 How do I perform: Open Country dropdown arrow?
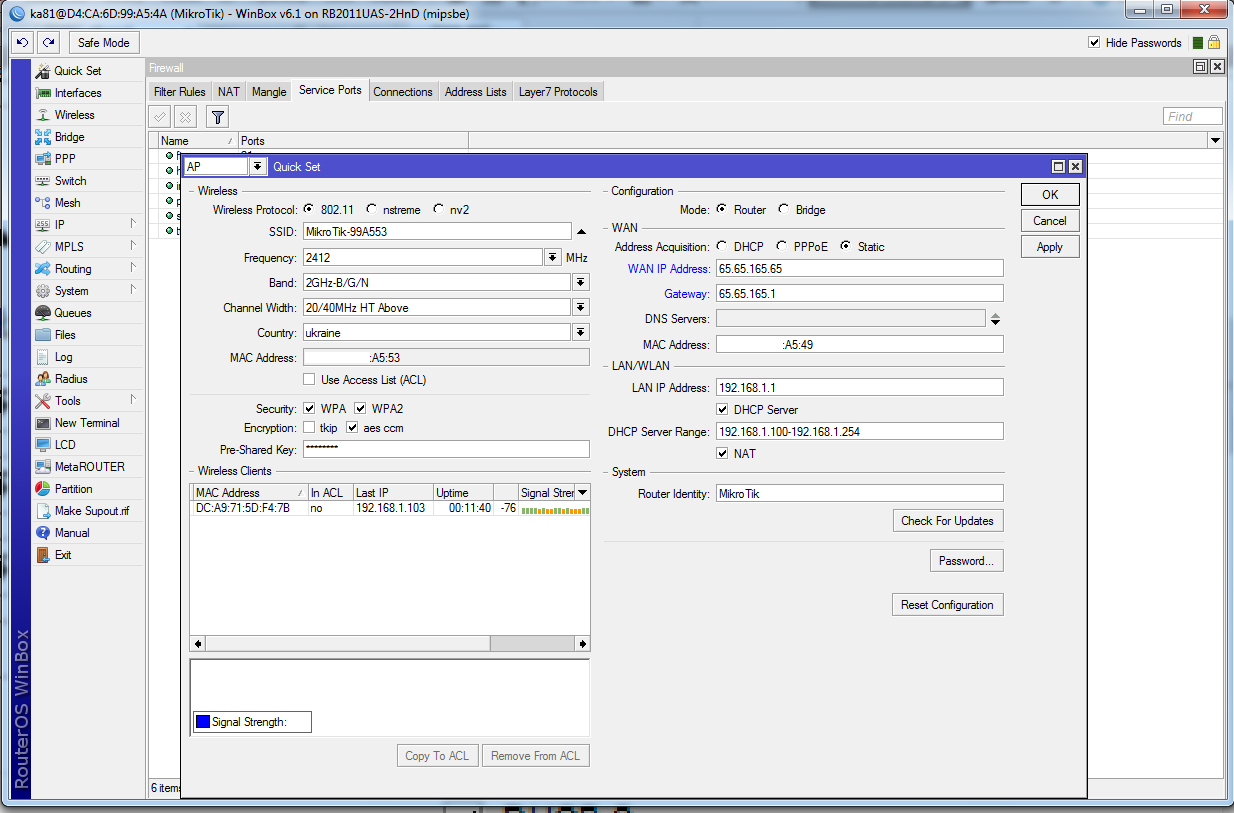580,333
